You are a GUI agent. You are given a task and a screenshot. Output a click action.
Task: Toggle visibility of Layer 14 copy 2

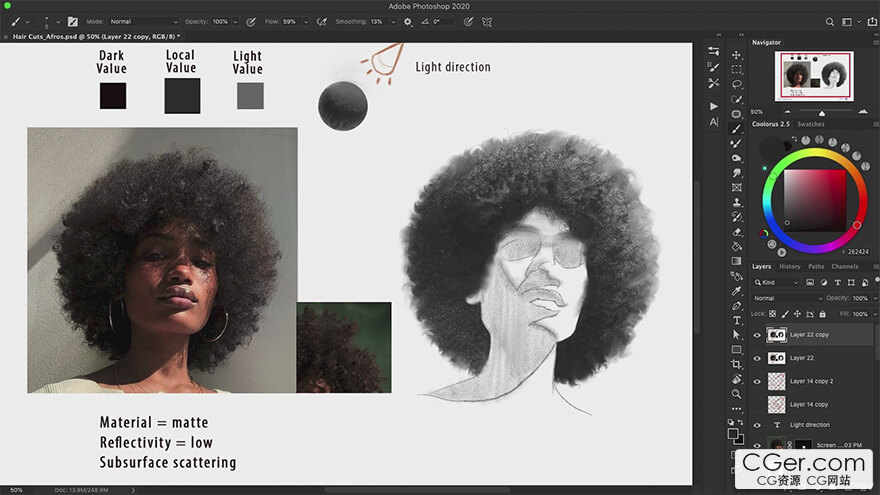click(757, 381)
